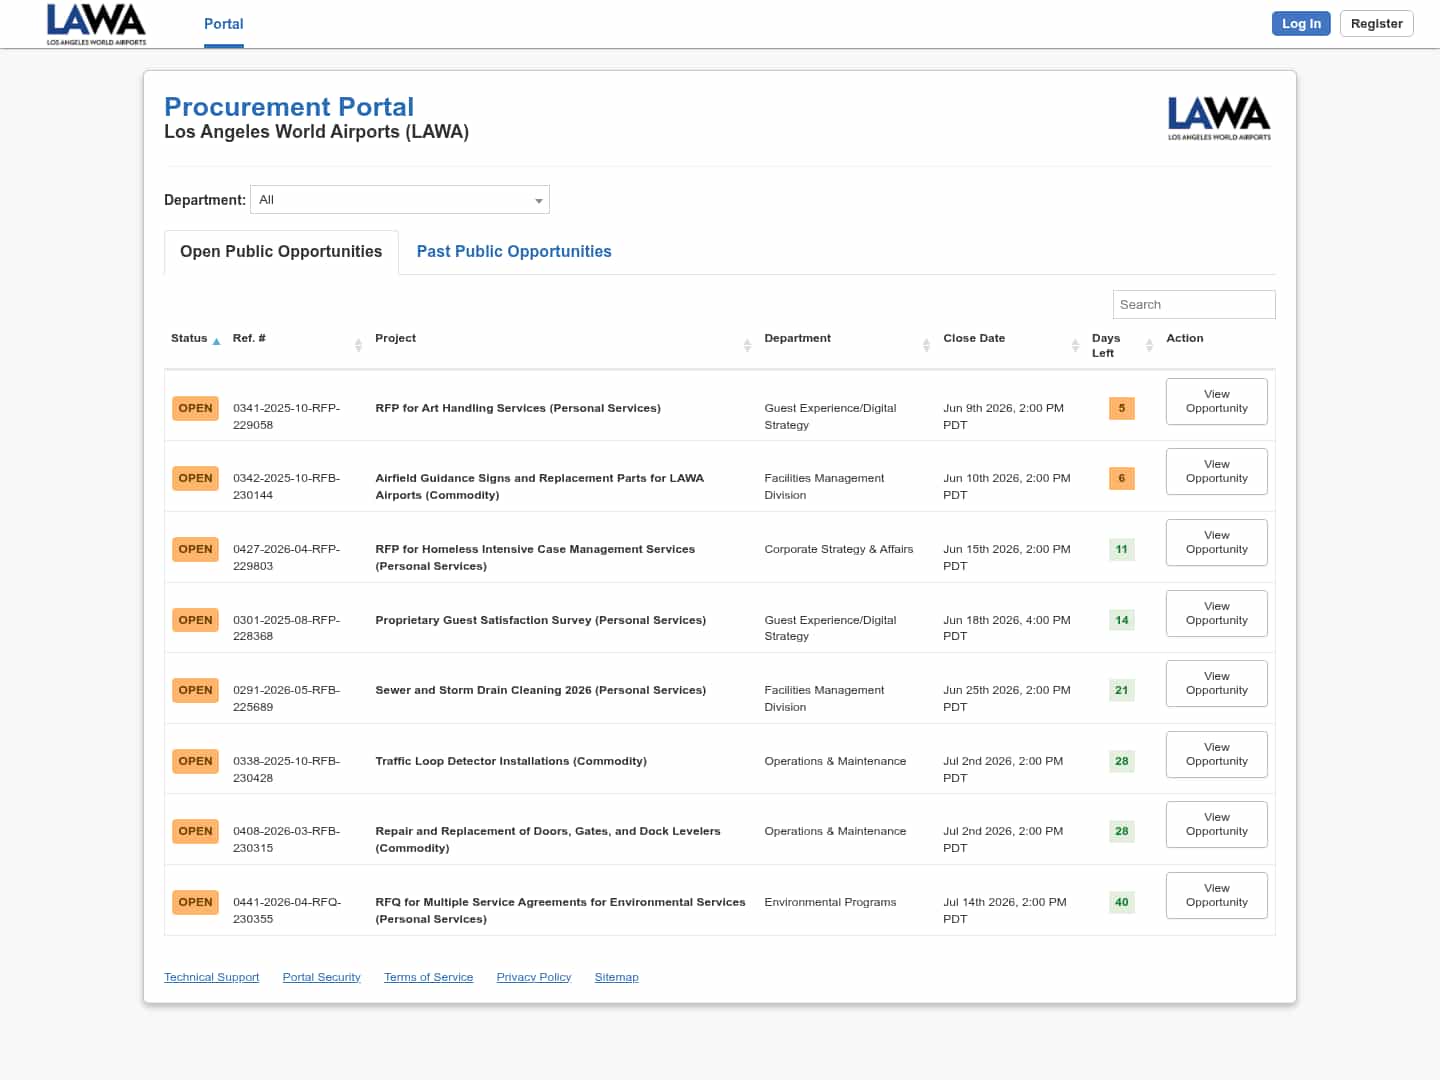The height and width of the screenshot is (1080, 1440).
Task: Click the Register button
Action: (1376, 24)
